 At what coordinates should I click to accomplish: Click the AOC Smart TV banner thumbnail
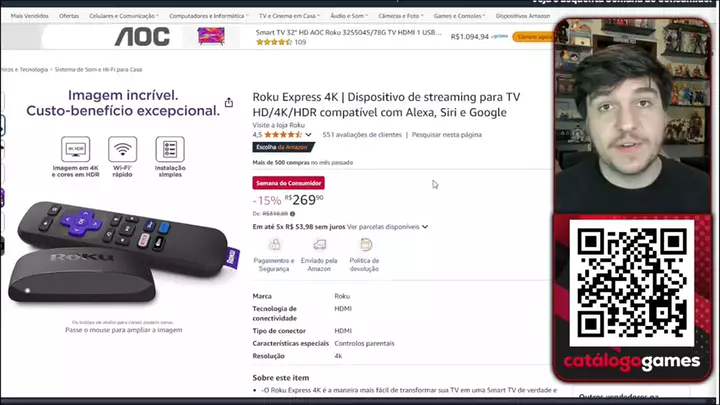tap(211, 36)
